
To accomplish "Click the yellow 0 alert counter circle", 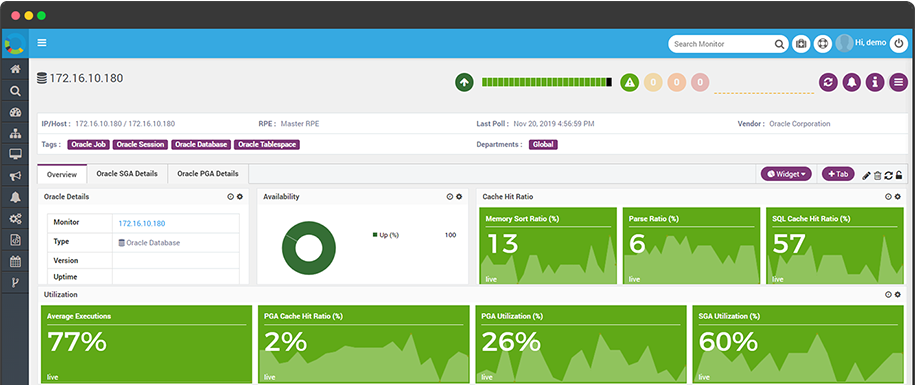I will [653, 82].
